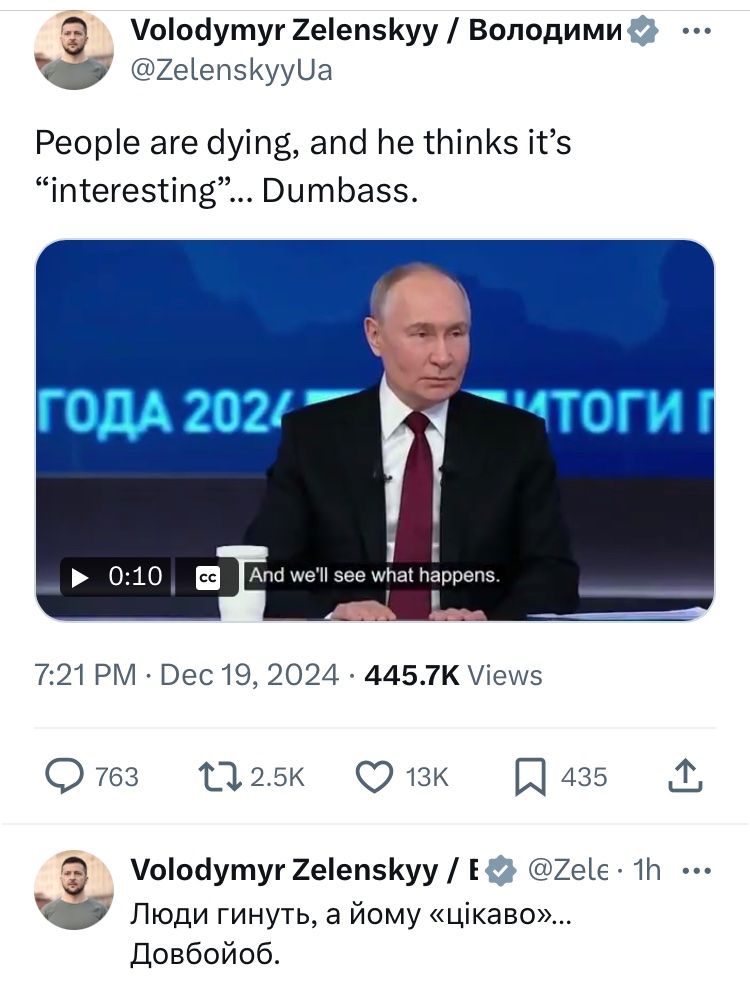Open the Ukrainian reply tweet text
The height and width of the screenshot is (982, 750).
pyautogui.click(x=351, y=934)
